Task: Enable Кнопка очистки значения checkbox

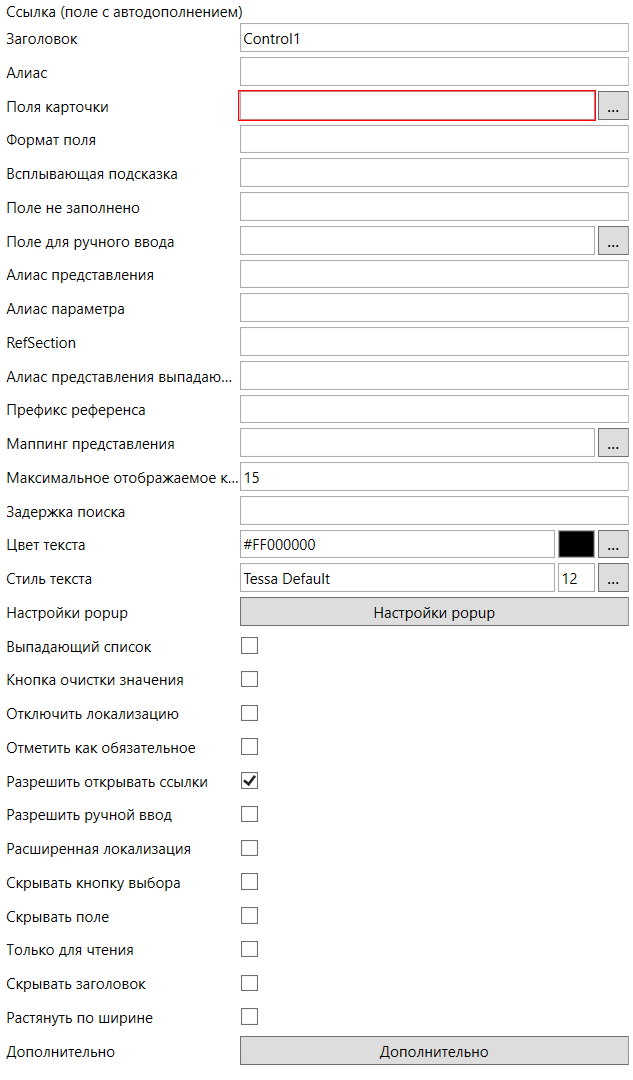Action: click(250, 680)
